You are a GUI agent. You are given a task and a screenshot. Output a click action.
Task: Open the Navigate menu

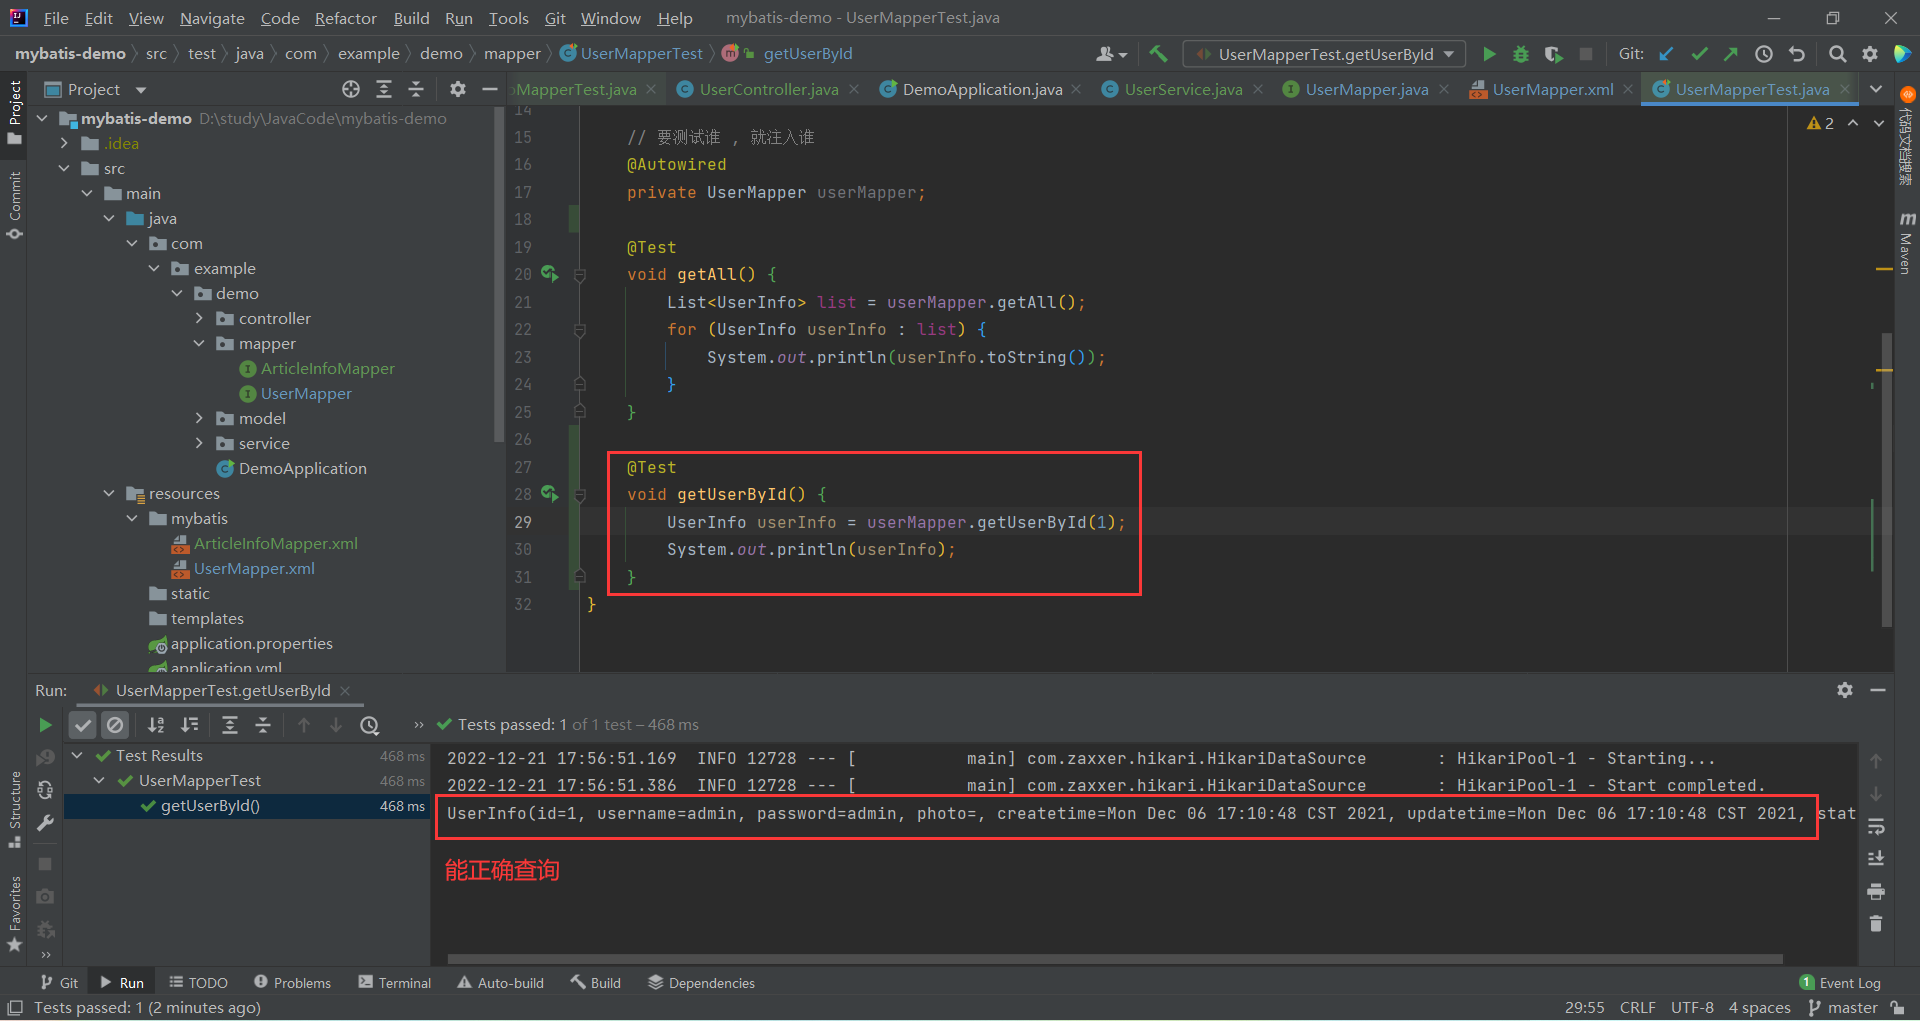(212, 18)
